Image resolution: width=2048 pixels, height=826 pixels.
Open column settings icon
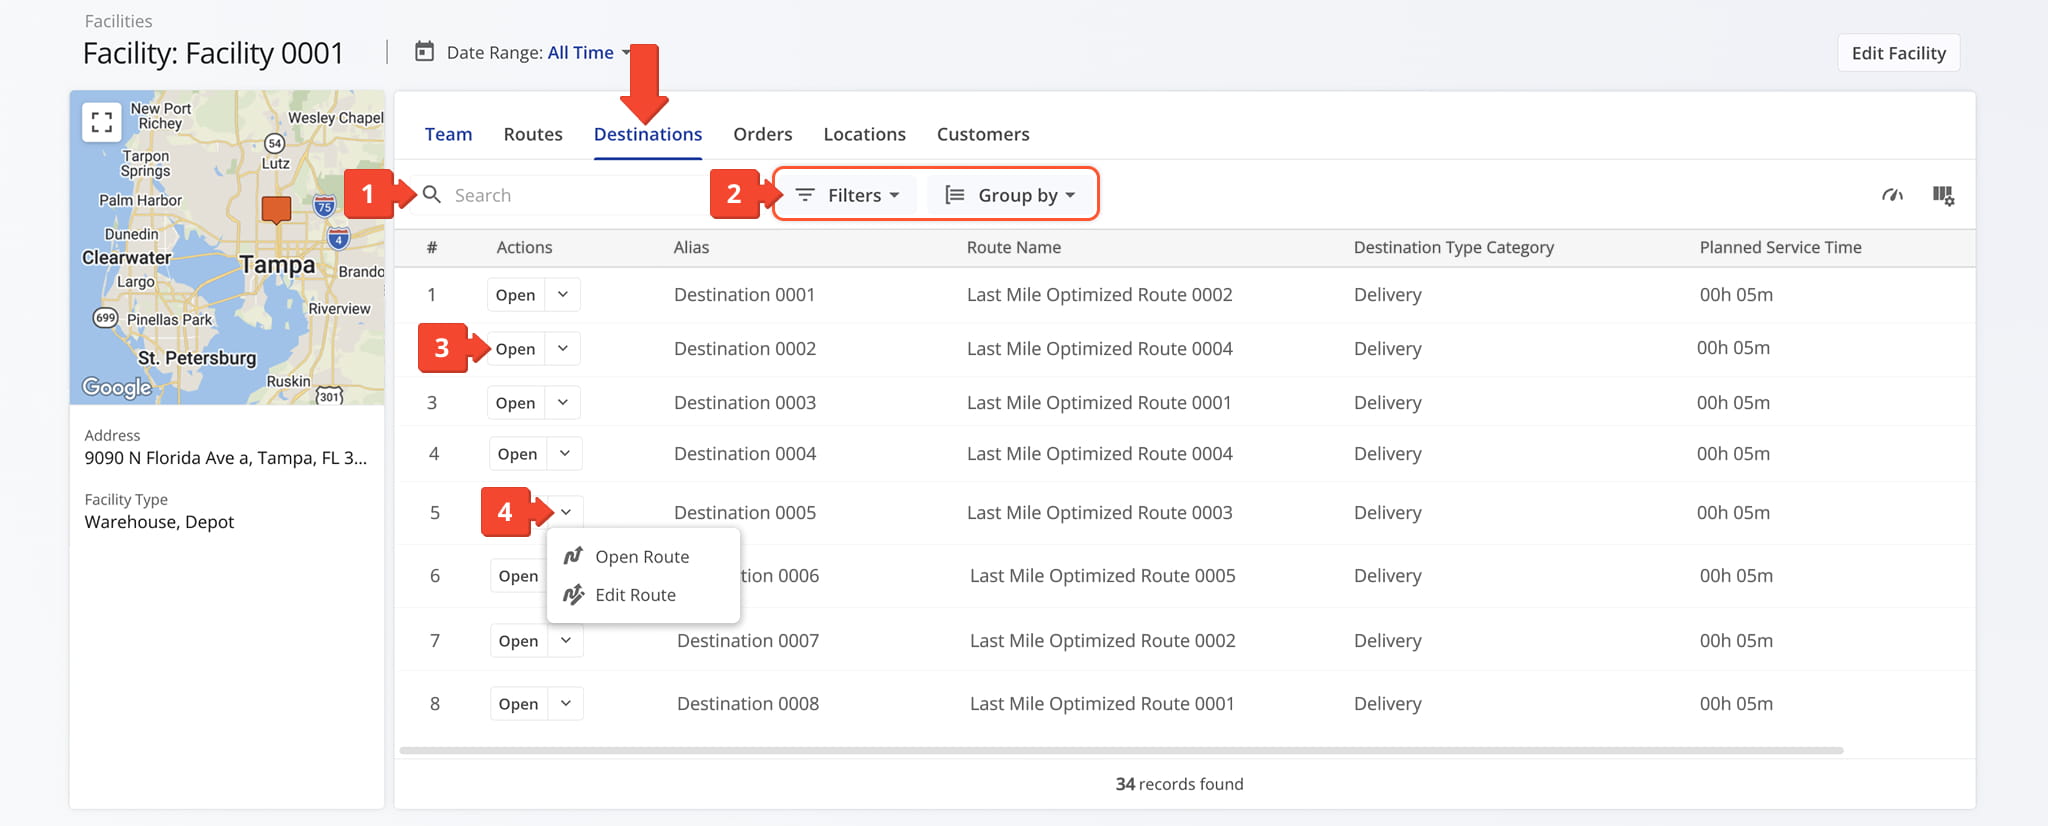pyautogui.click(x=1943, y=195)
